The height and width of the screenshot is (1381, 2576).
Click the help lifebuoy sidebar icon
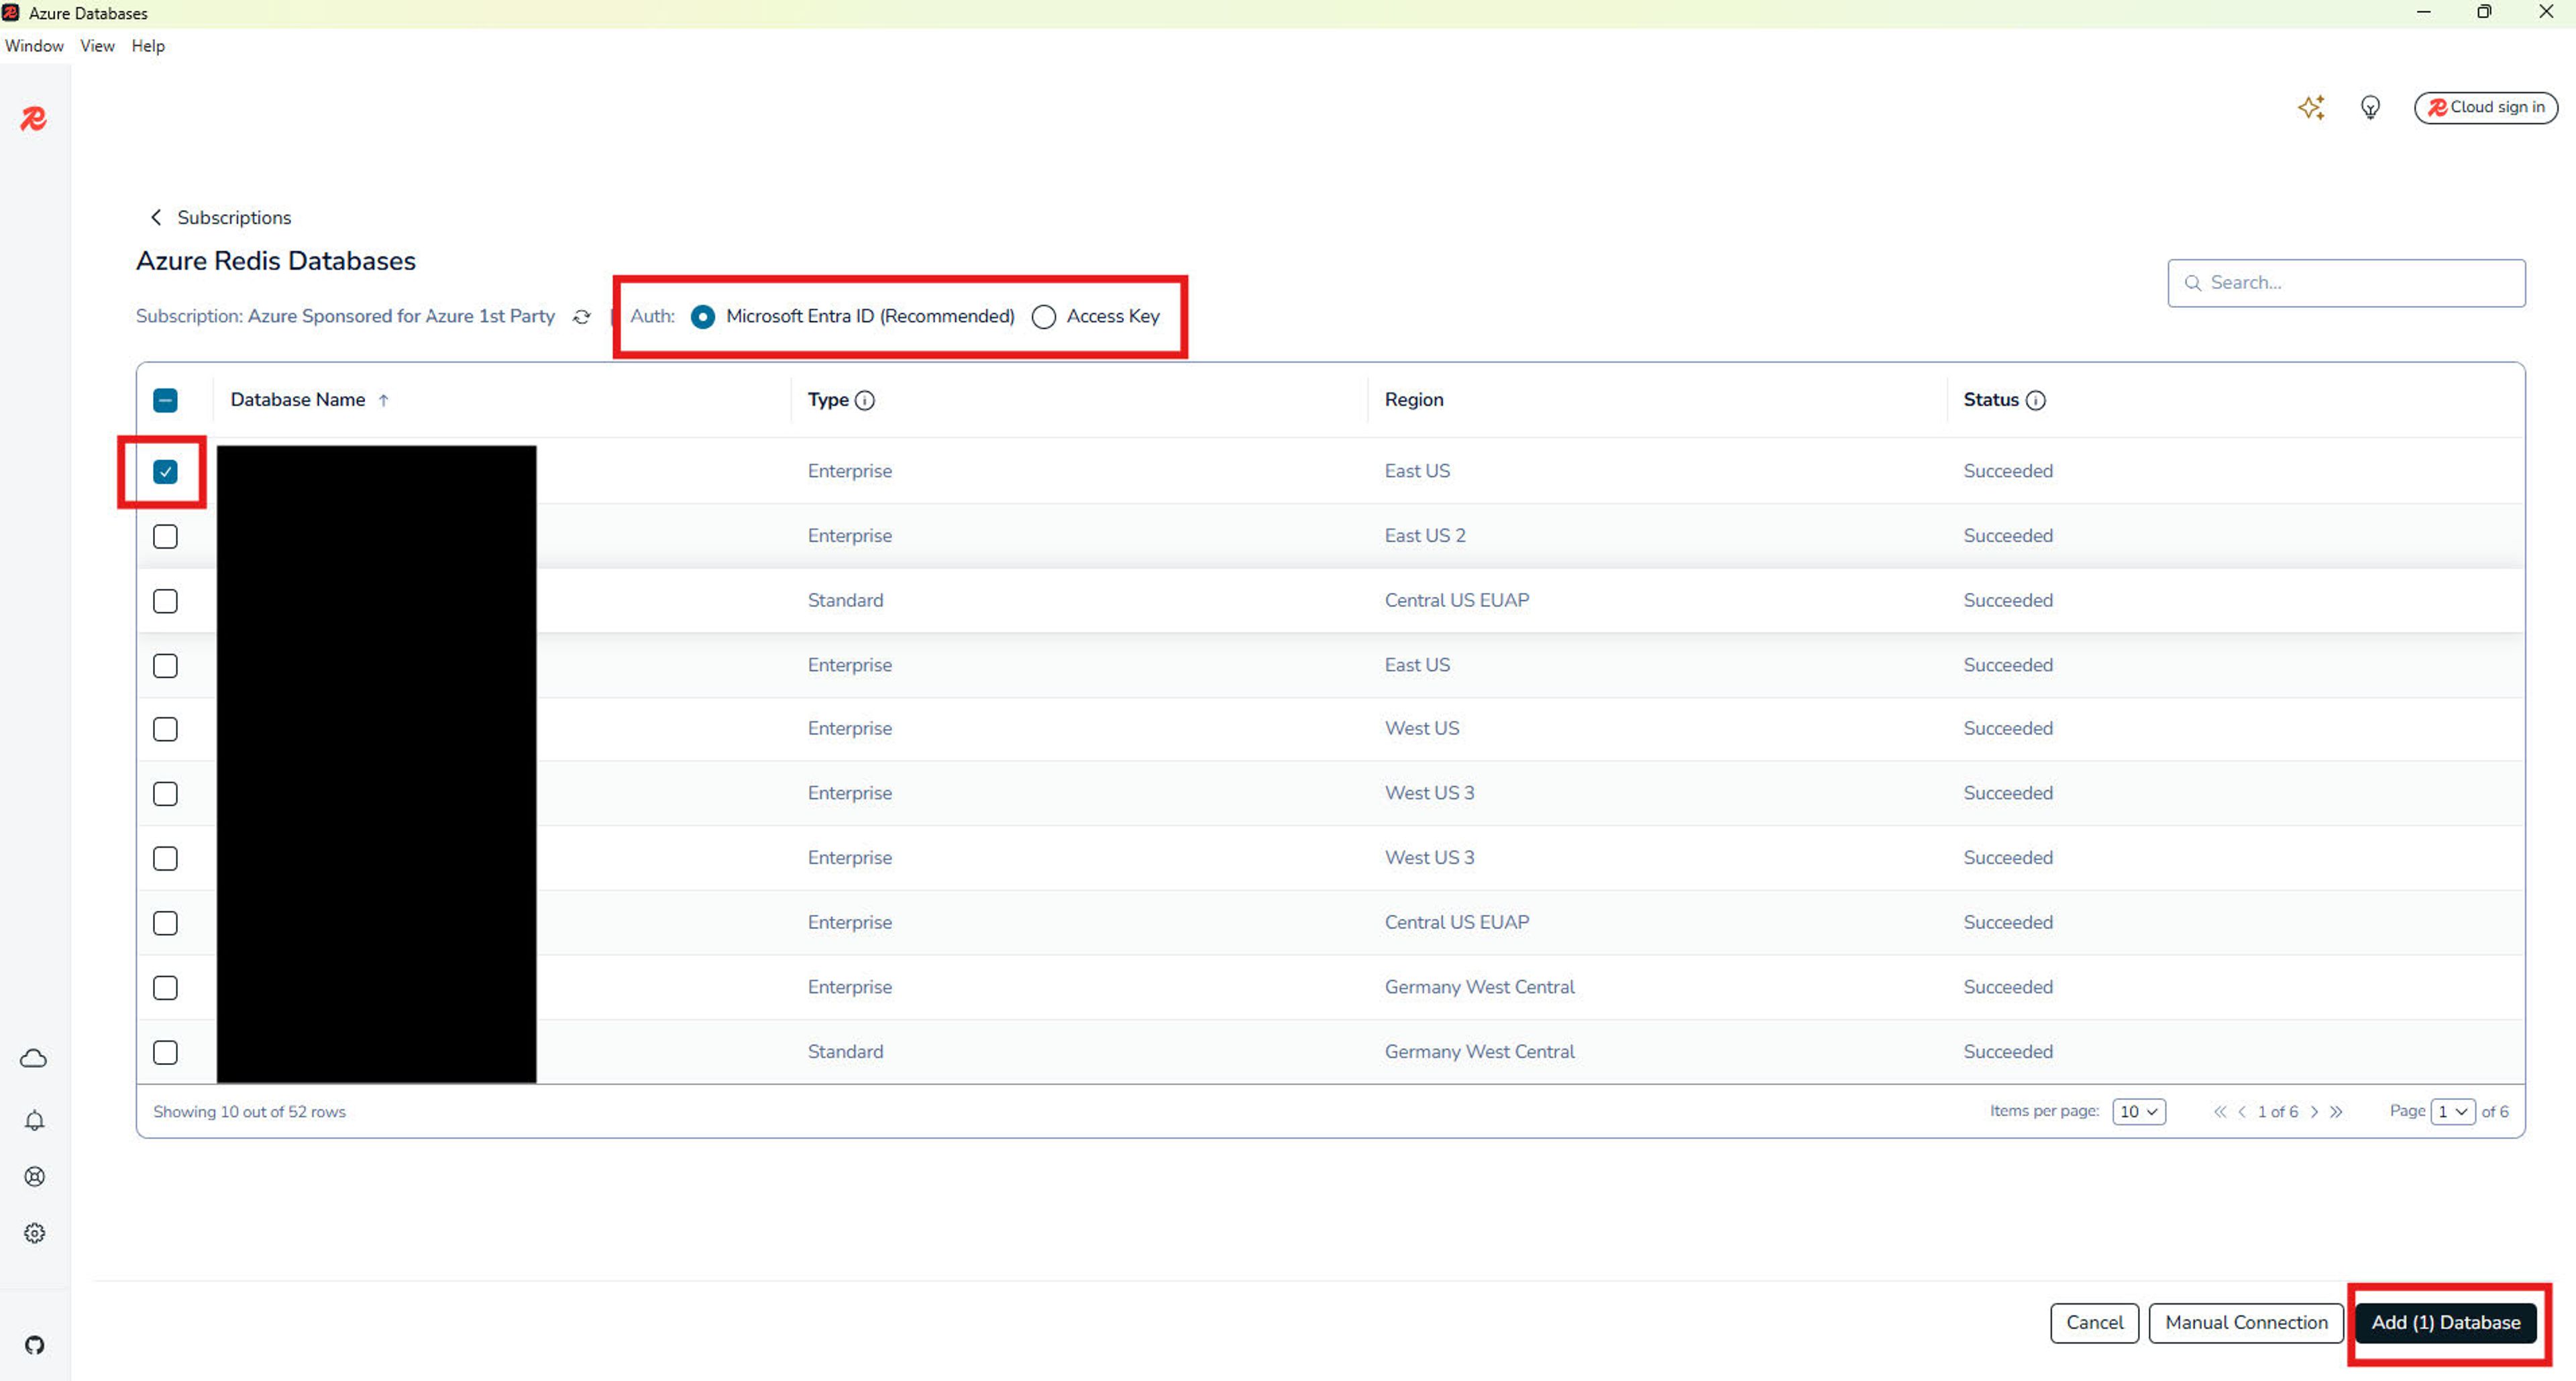(x=34, y=1176)
